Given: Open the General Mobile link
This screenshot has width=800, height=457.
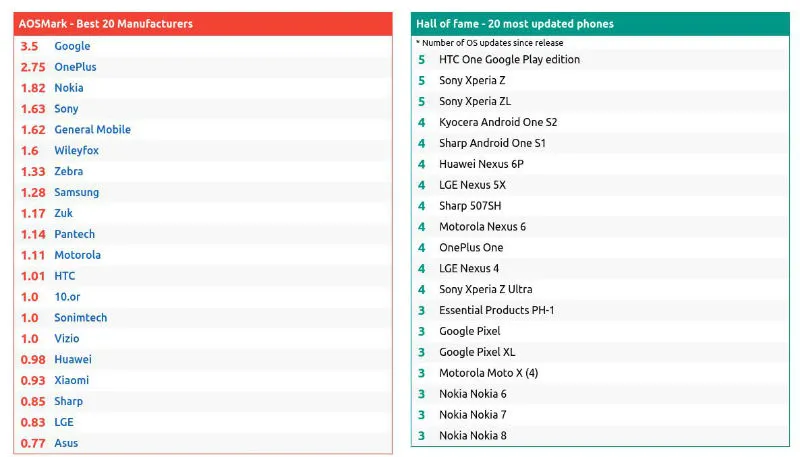Looking at the screenshot, I should [92, 130].
